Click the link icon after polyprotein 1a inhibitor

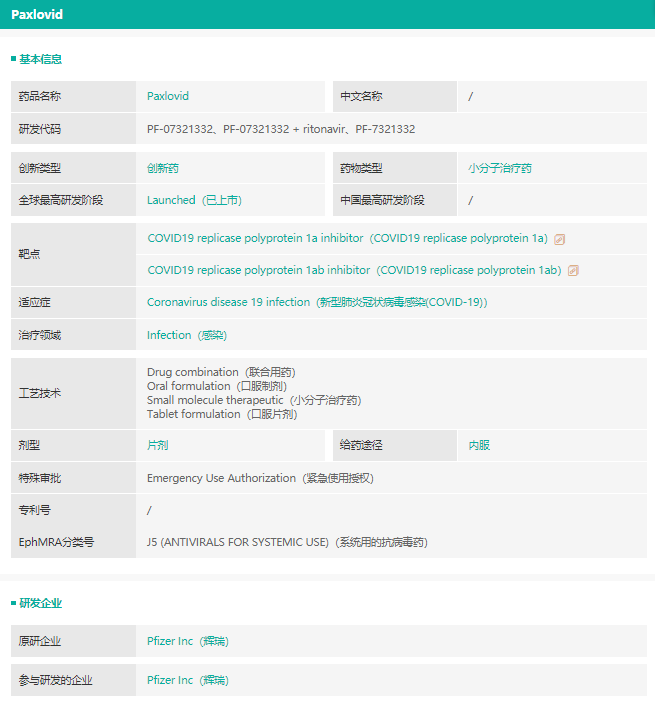click(x=559, y=240)
